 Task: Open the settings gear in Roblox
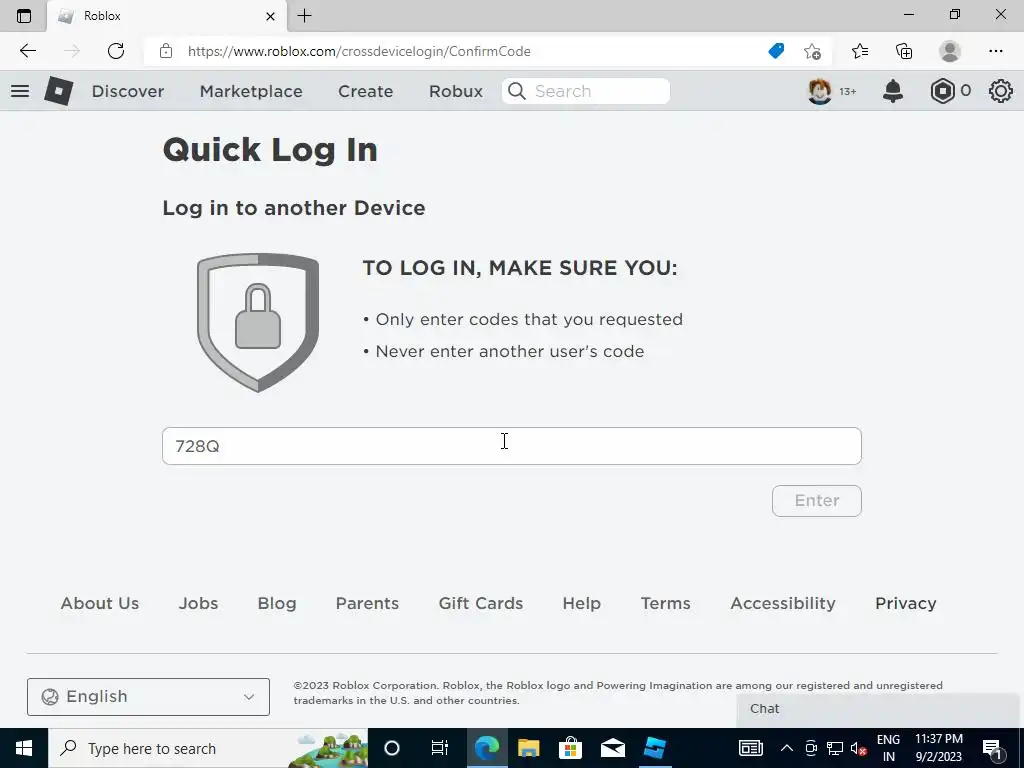1000,91
